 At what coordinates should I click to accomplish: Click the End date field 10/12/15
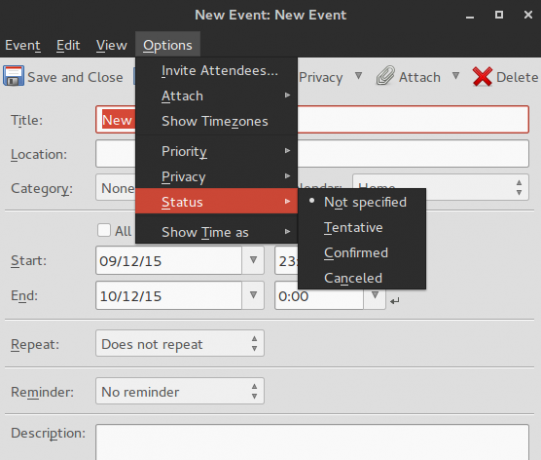pos(169,295)
